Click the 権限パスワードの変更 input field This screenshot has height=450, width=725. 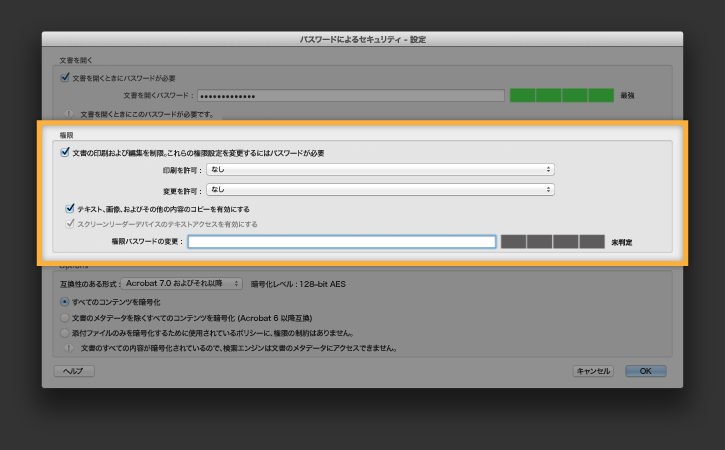pyautogui.click(x=342, y=241)
